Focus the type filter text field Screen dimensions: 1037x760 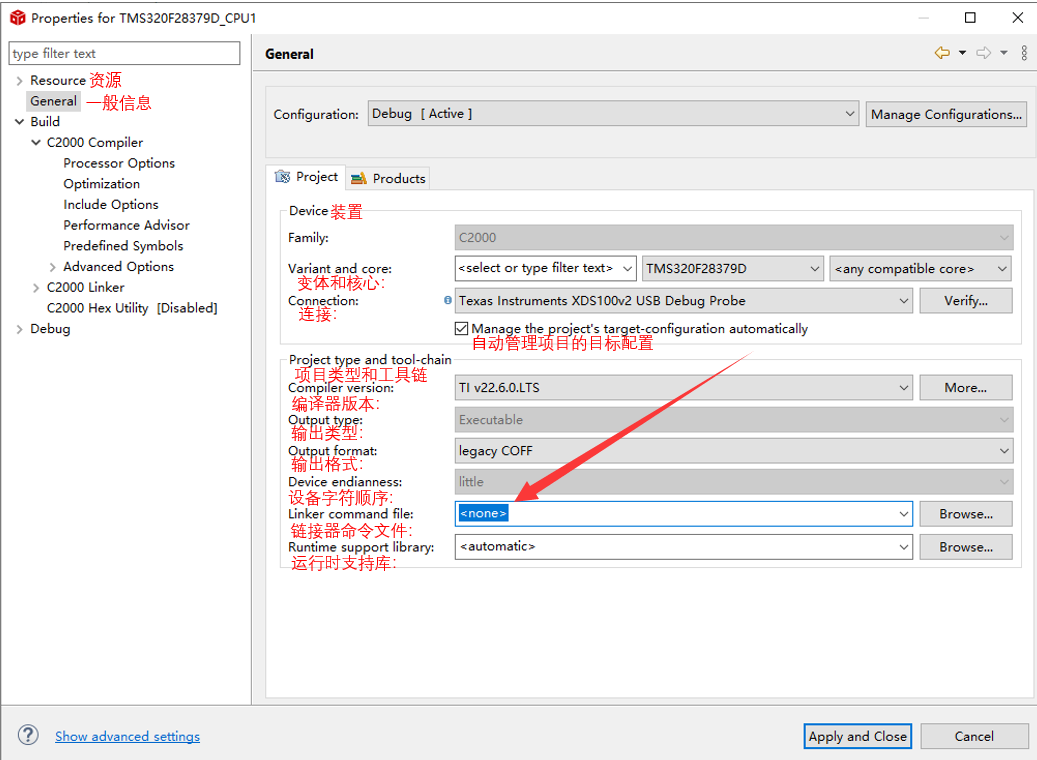pyautogui.click(x=124, y=53)
